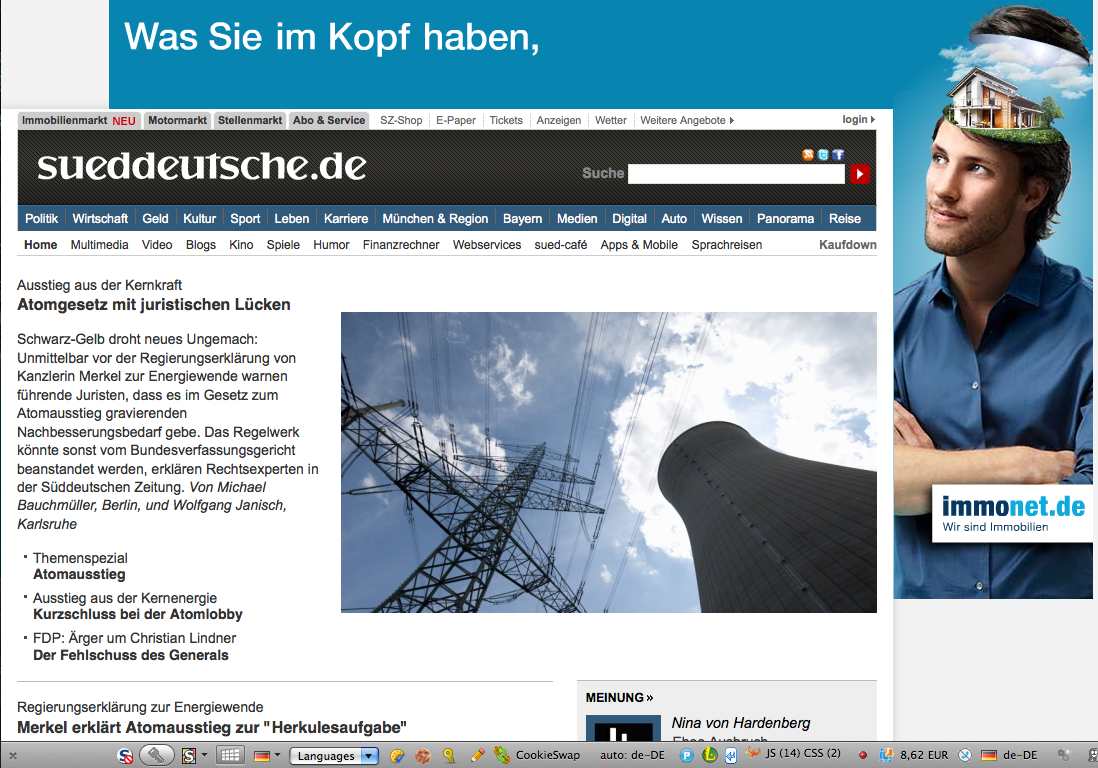Click the Facebook icon next to the search bar

pyautogui.click(x=838, y=155)
